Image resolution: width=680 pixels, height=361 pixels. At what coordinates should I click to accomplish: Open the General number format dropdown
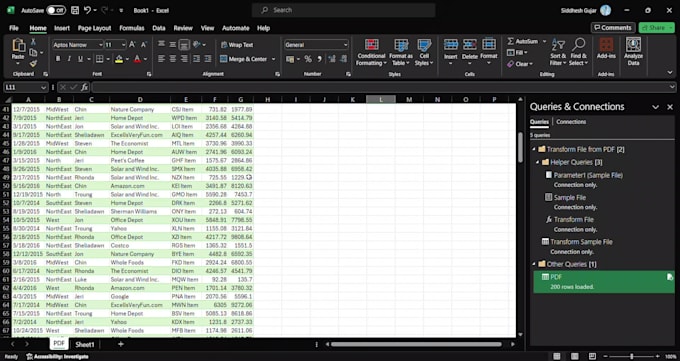(x=346, y=45)
